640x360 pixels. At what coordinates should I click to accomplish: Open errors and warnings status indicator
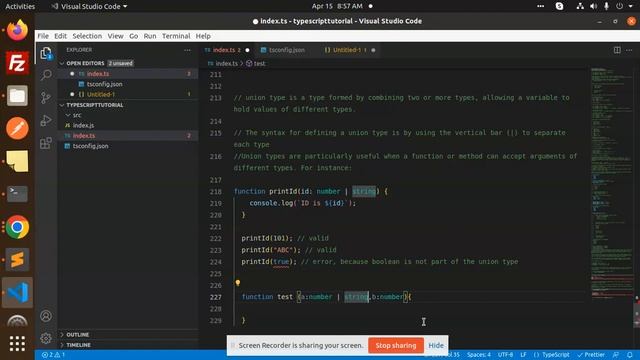(53, 355)
